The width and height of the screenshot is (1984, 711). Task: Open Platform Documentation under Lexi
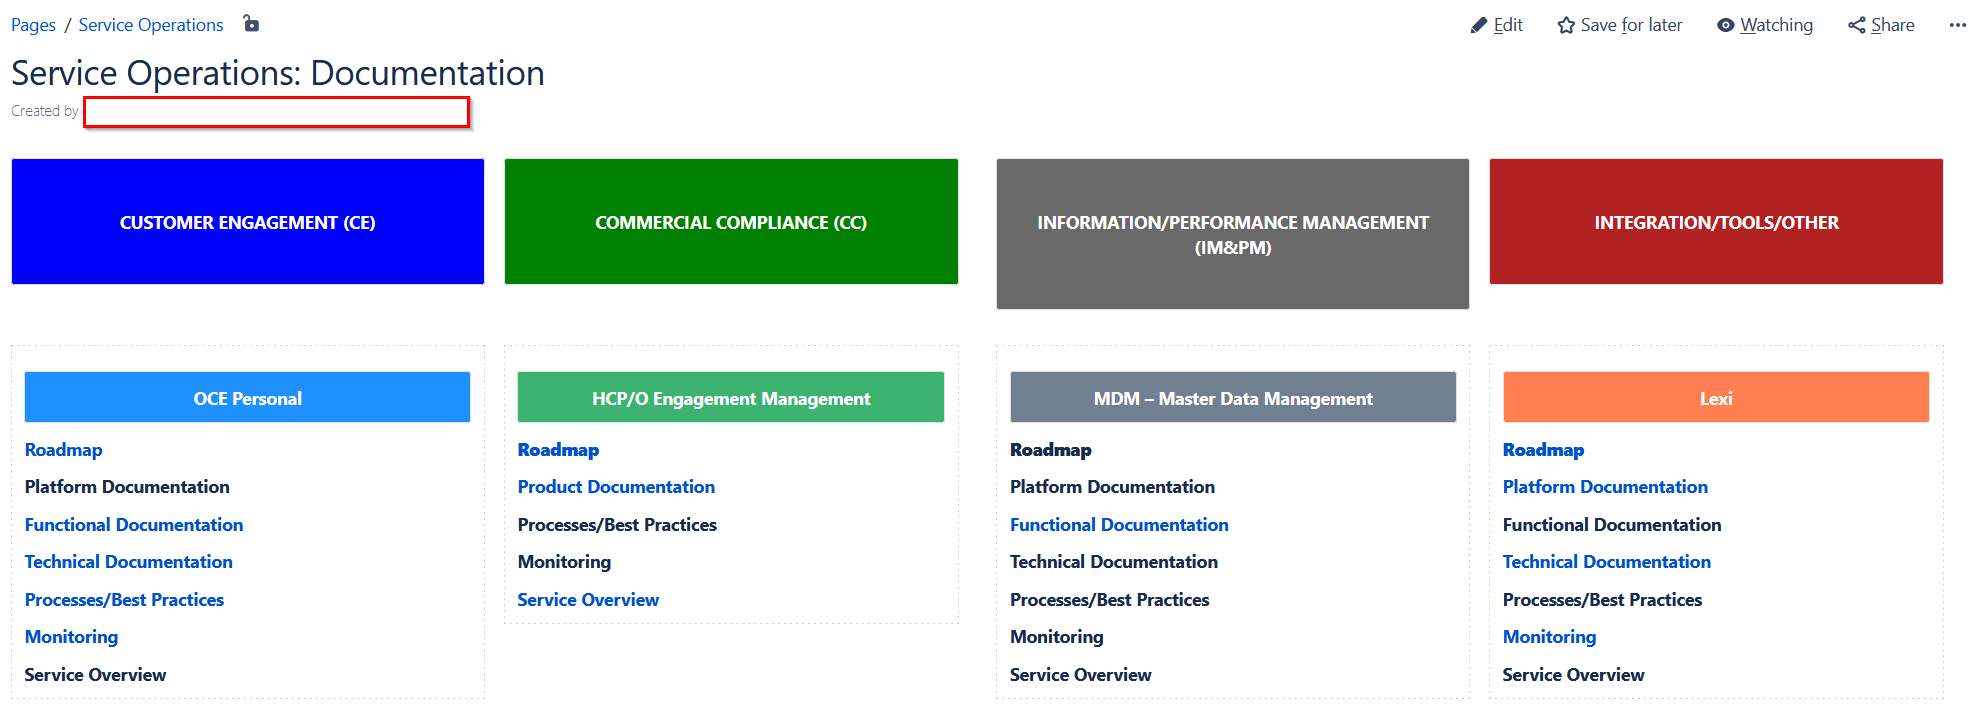pyautogui.click(x=1605, y=487)
